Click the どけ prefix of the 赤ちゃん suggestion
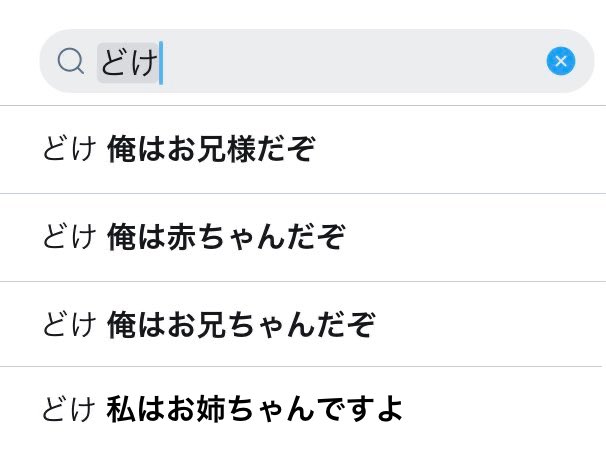 pyautogui.click(x=69, y=237)
